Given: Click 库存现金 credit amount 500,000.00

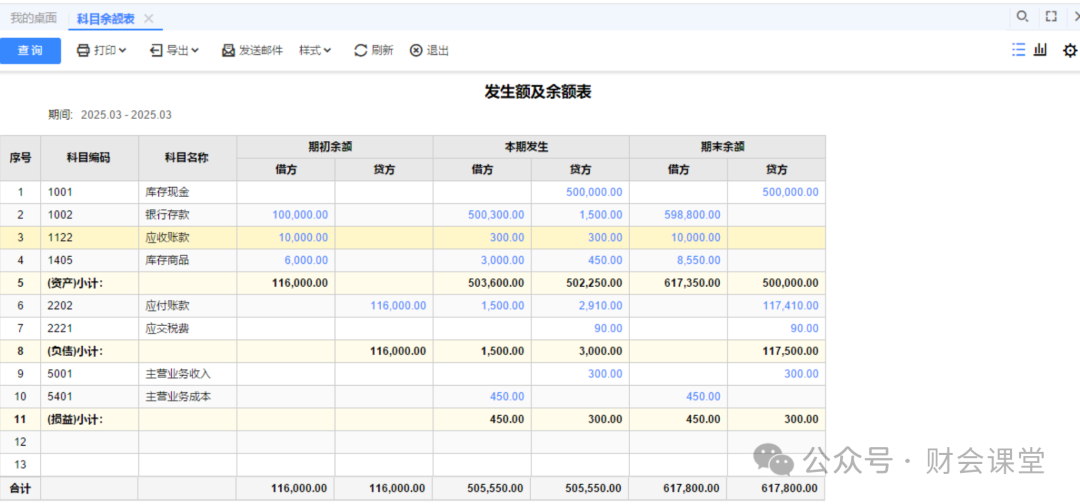Looking at the screenshot, I should (x=594, y=192).
